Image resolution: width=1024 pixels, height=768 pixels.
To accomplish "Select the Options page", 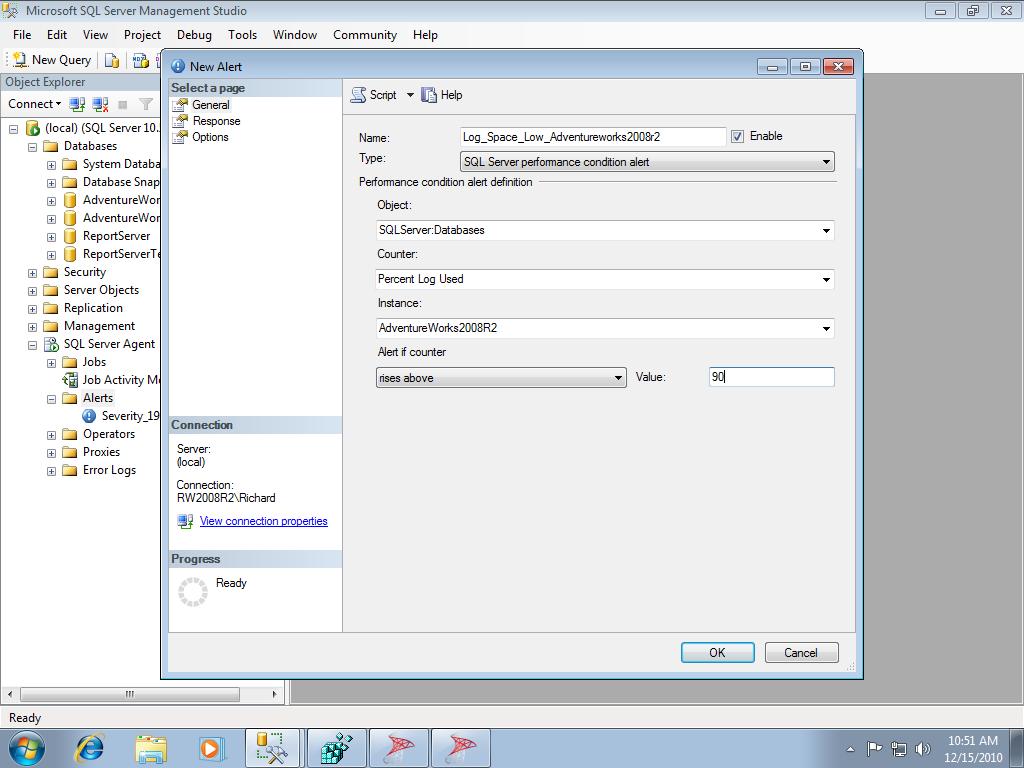I will tap(210, 137).
